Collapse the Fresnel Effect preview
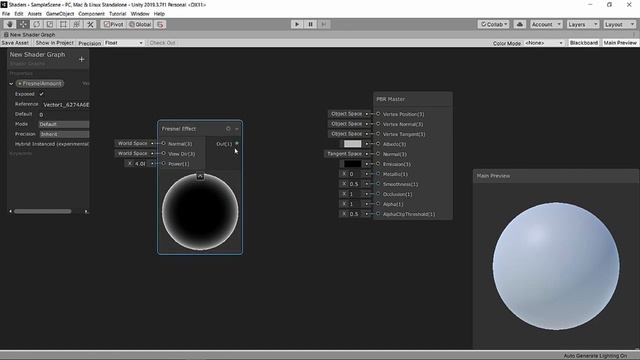The width and height of the screenshot is (640, 360). 200,176
